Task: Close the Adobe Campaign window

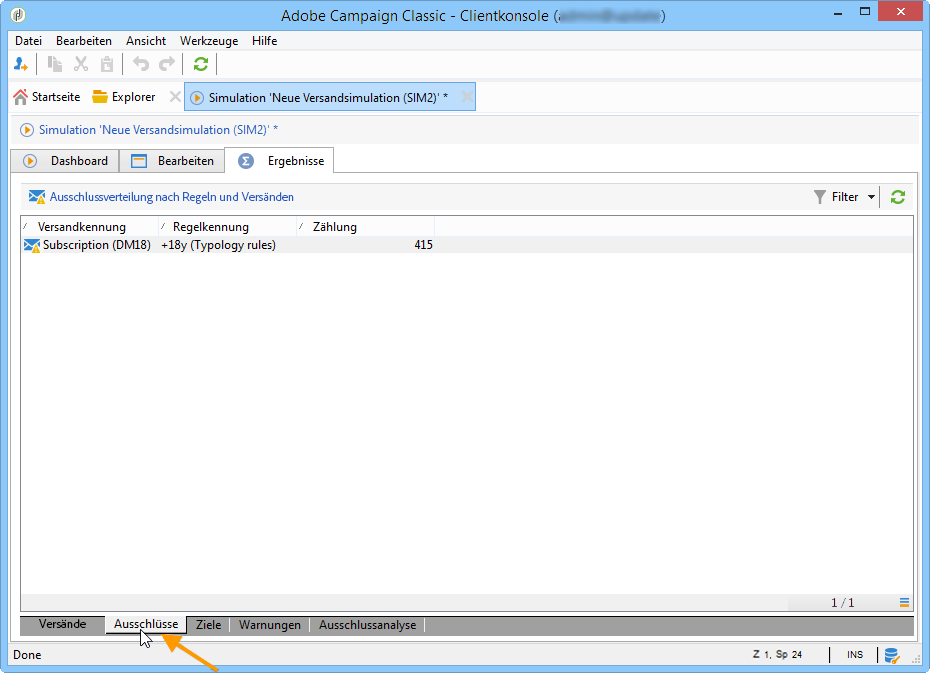Action: [x=901, y=12]
